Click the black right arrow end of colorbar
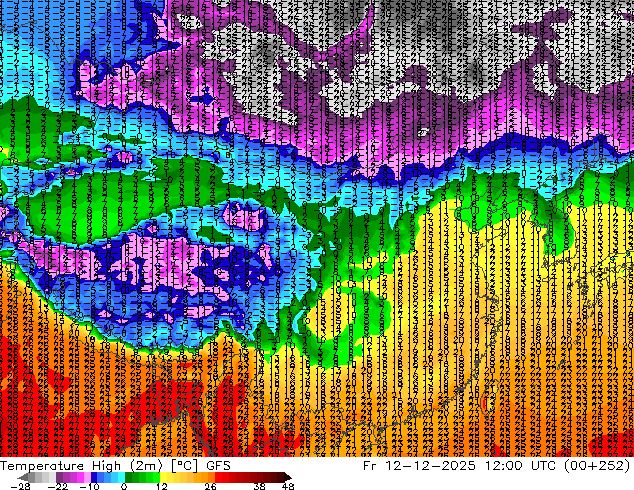Viewport: 634px width, 490px height. pyautogui.click(x=288, y=477)
